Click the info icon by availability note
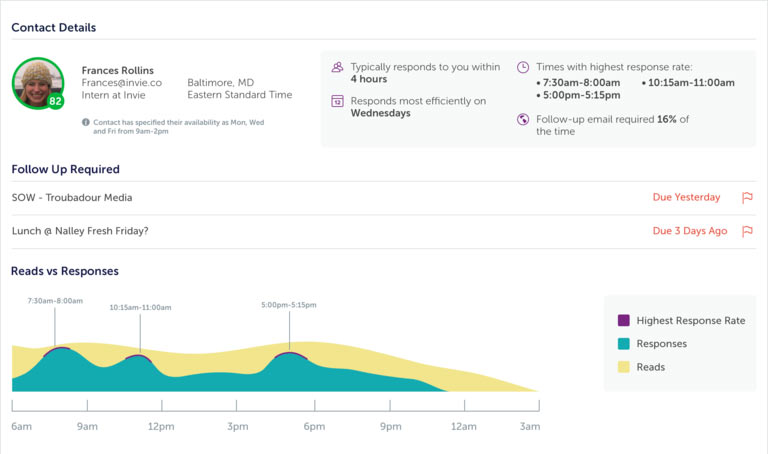768x454 pixels. [x=86, y=121]
